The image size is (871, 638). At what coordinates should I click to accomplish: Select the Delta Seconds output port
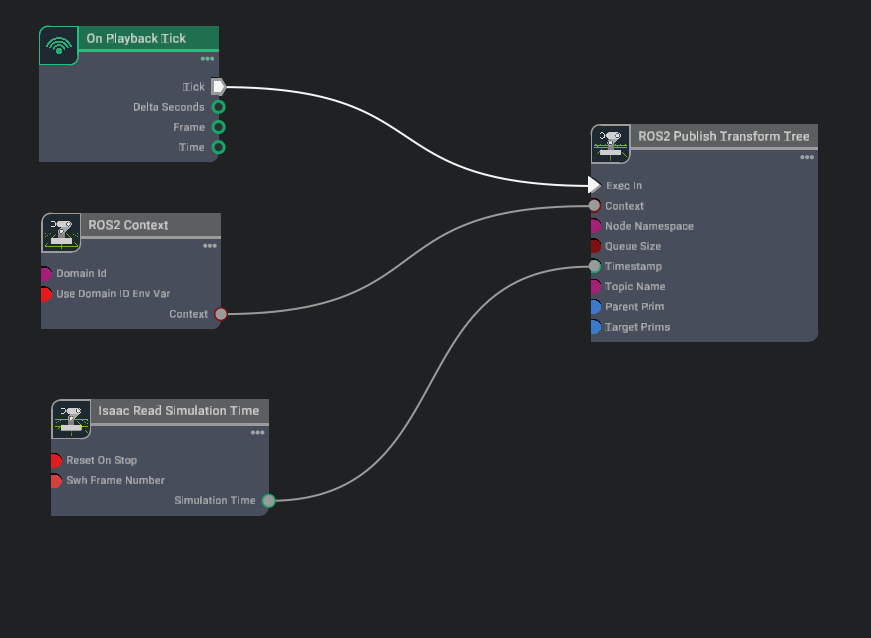[219, 107]
